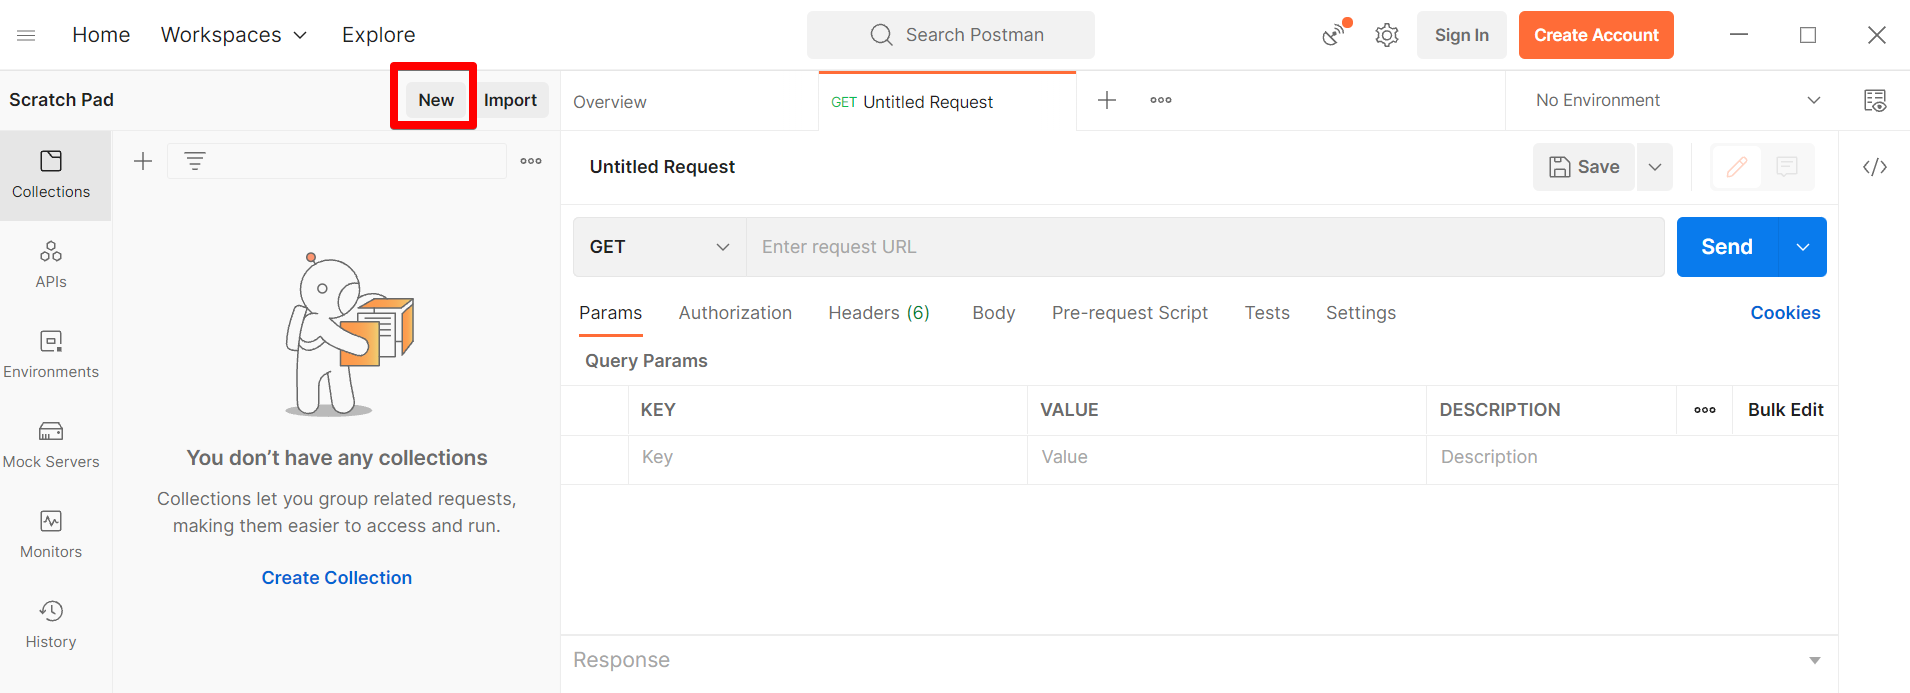Click the Query Params heading

coord(646,361)
